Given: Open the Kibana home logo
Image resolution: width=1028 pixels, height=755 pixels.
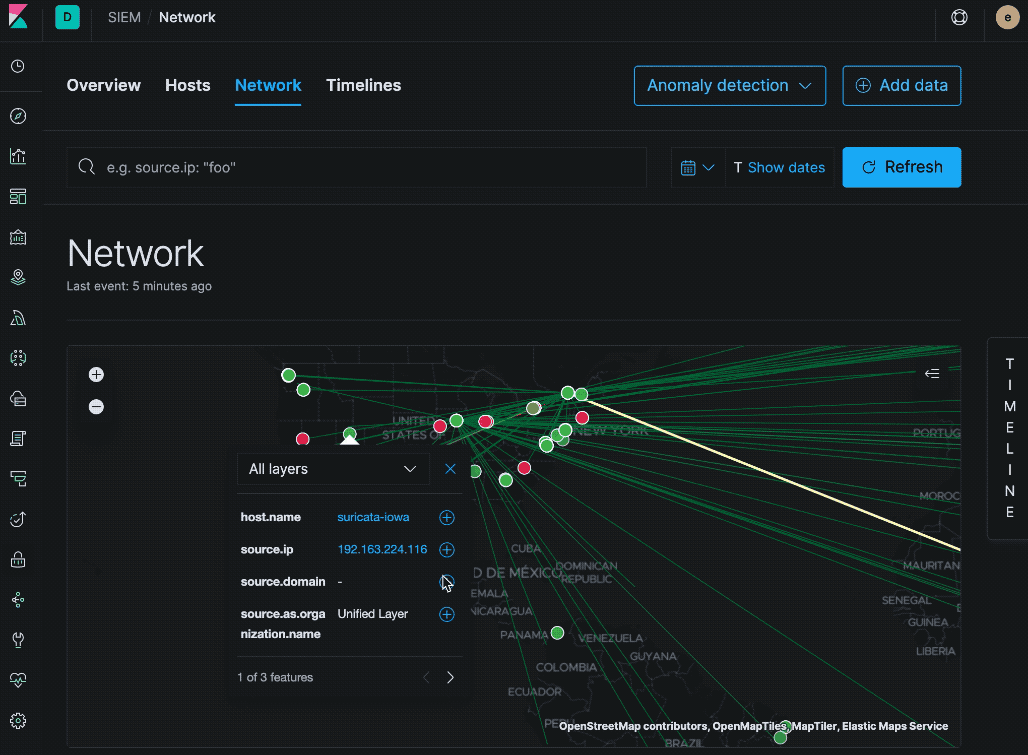Looking at the screenshot, I should 18,17.
